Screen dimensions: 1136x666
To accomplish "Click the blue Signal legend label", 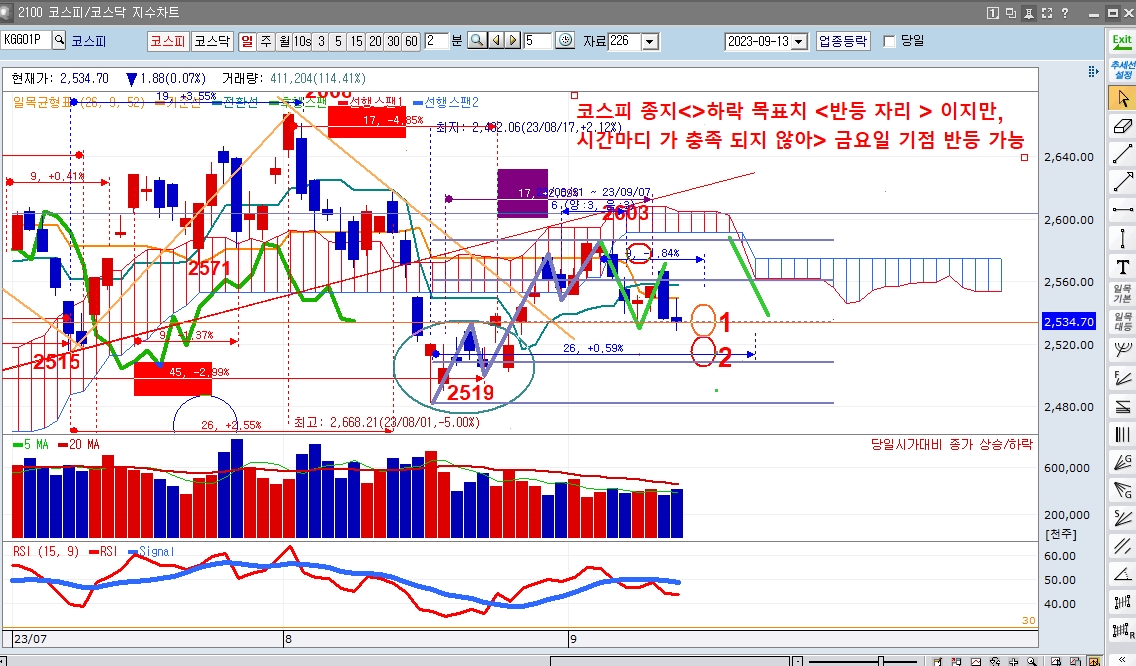I will coord(151,551).
